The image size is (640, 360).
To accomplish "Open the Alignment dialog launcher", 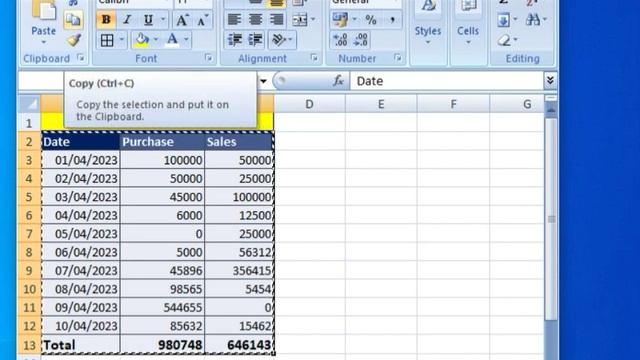I will 314,58.
